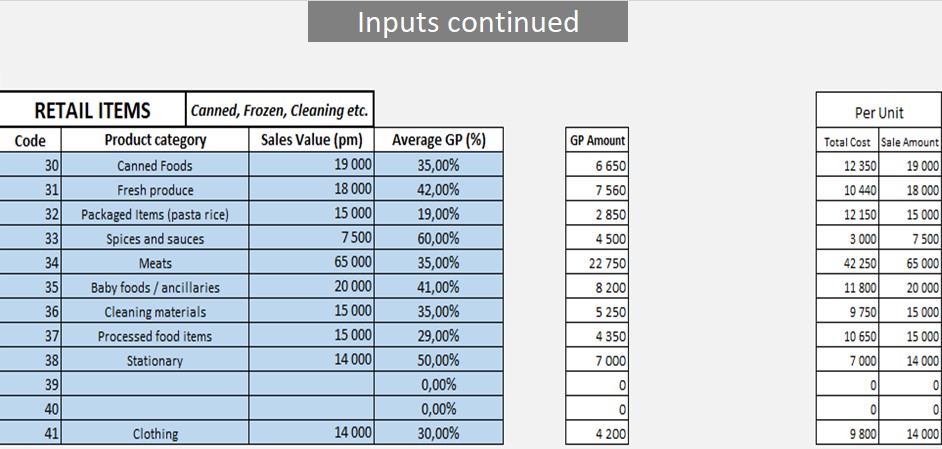Click the Meats sales value 65 000 cell
This screenshot has width=942, height=449.
pos(311,263)
